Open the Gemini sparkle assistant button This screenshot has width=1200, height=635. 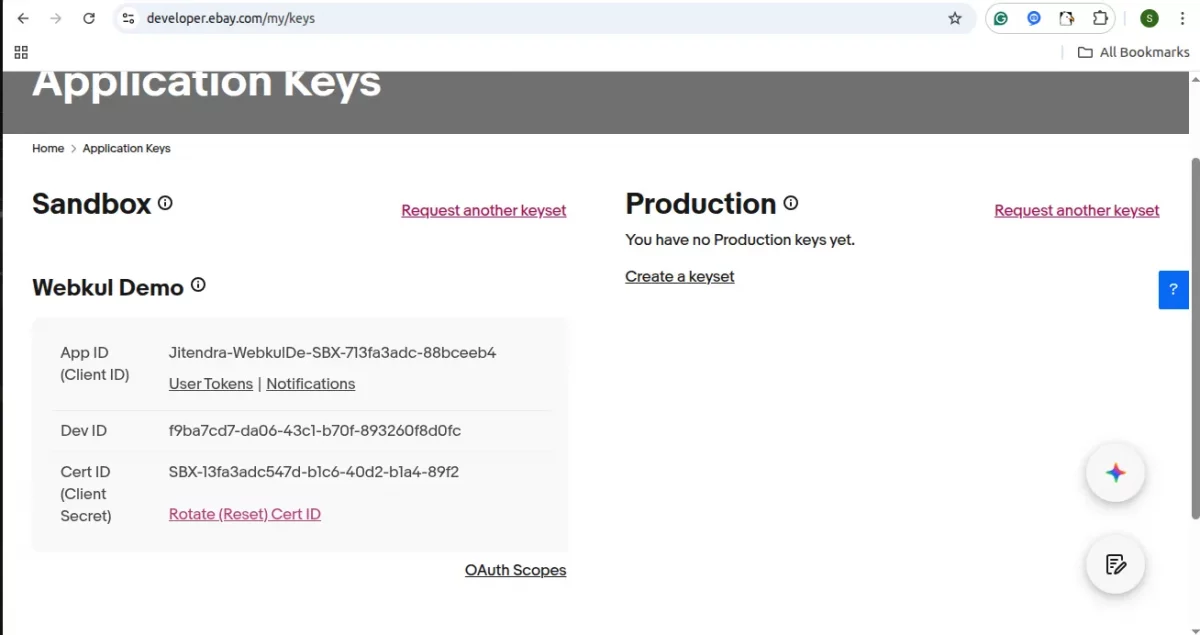(1115, 473)
